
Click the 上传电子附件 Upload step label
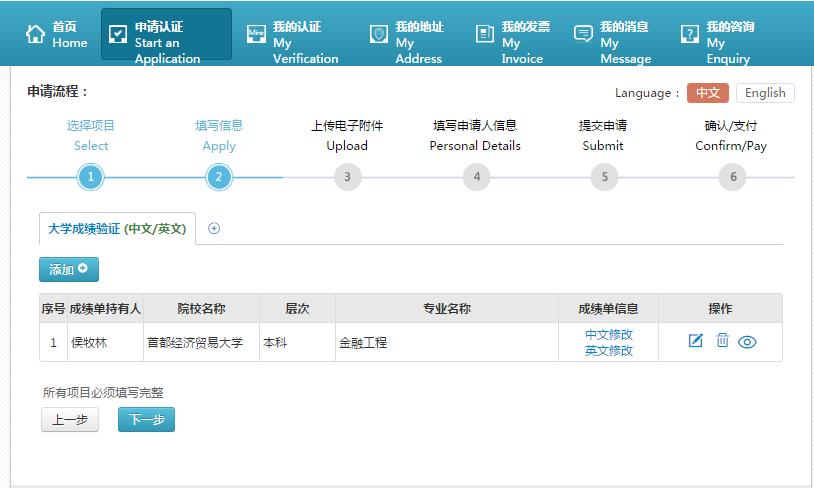(347, 135)
